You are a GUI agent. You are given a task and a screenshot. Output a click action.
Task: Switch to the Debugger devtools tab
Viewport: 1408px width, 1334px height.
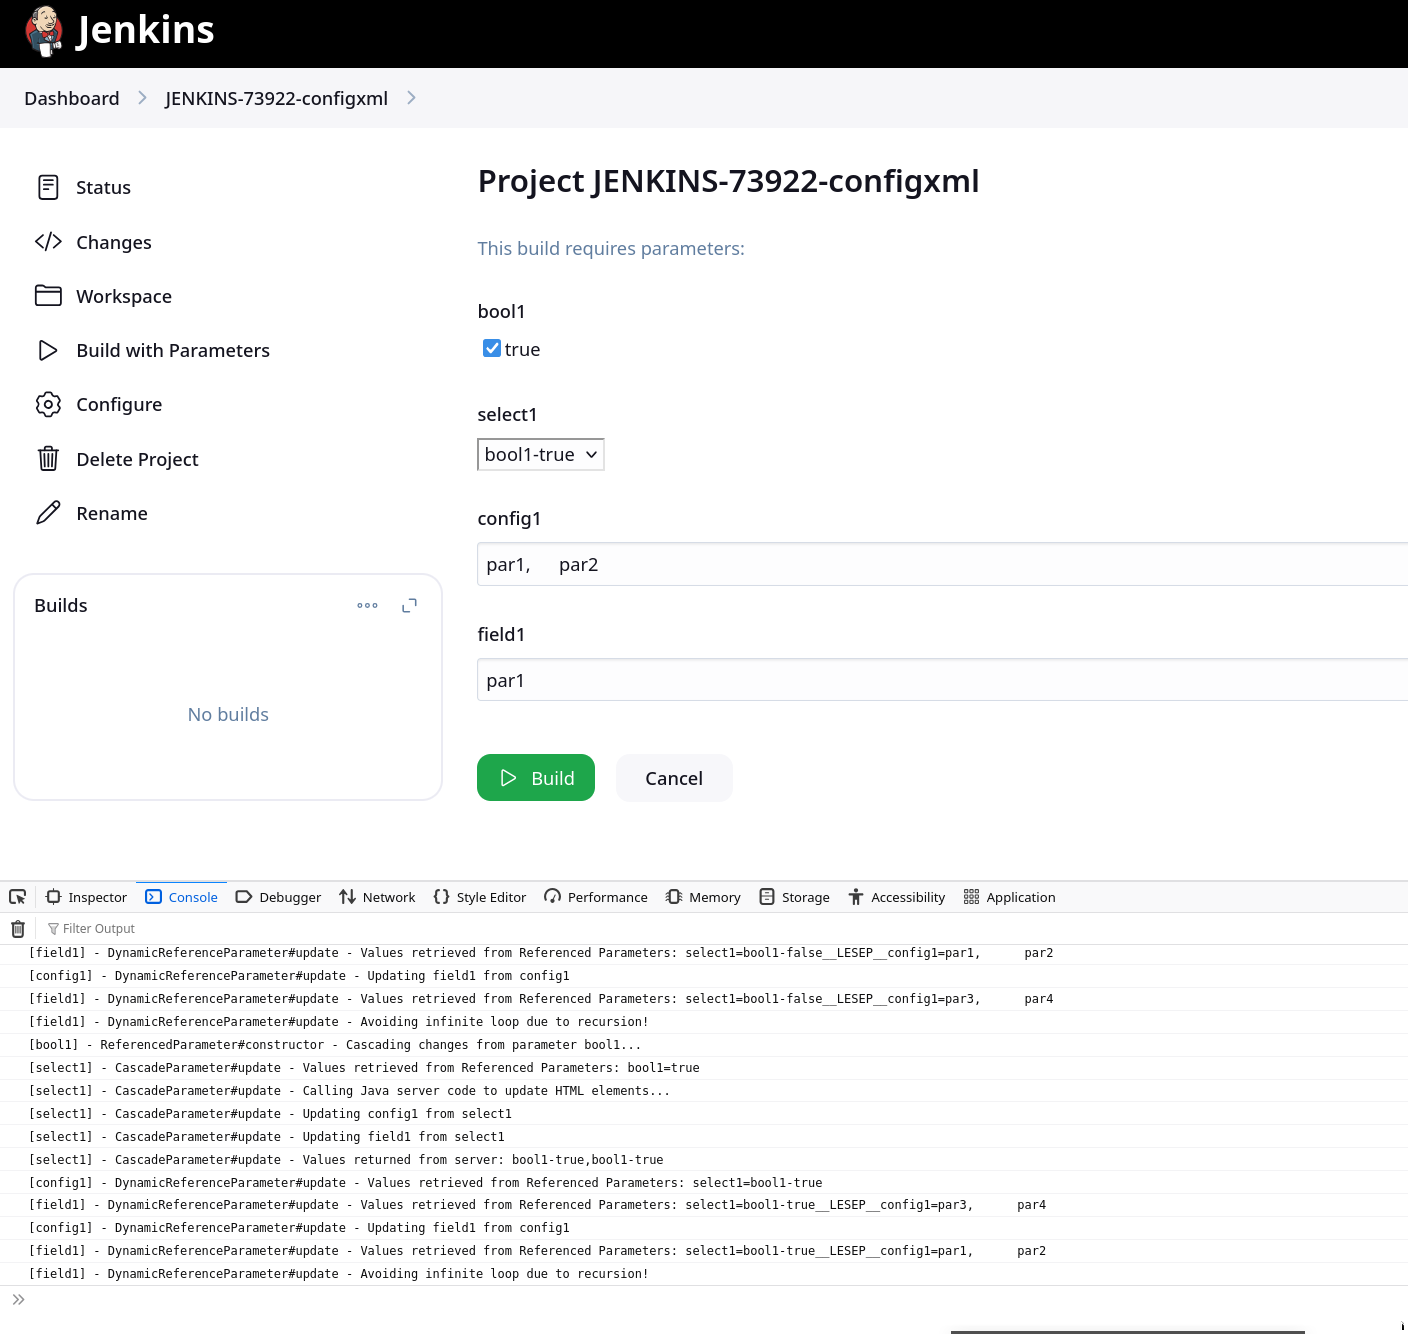coord(279,897)
